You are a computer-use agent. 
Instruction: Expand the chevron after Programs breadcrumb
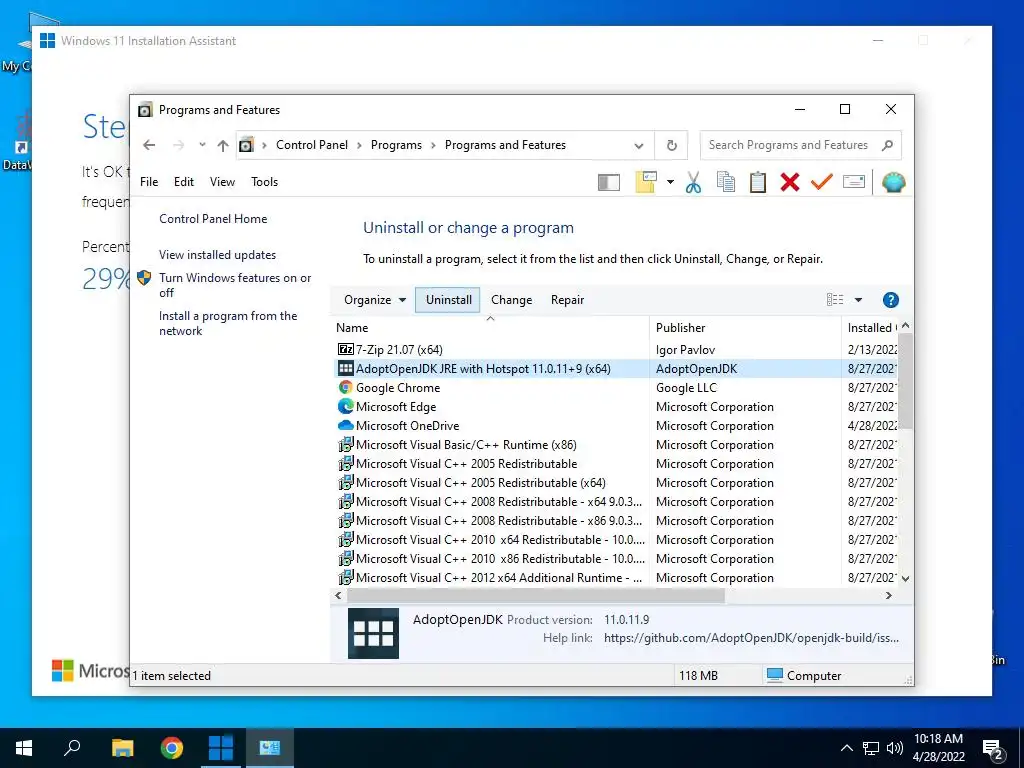(x=433, y=146)
